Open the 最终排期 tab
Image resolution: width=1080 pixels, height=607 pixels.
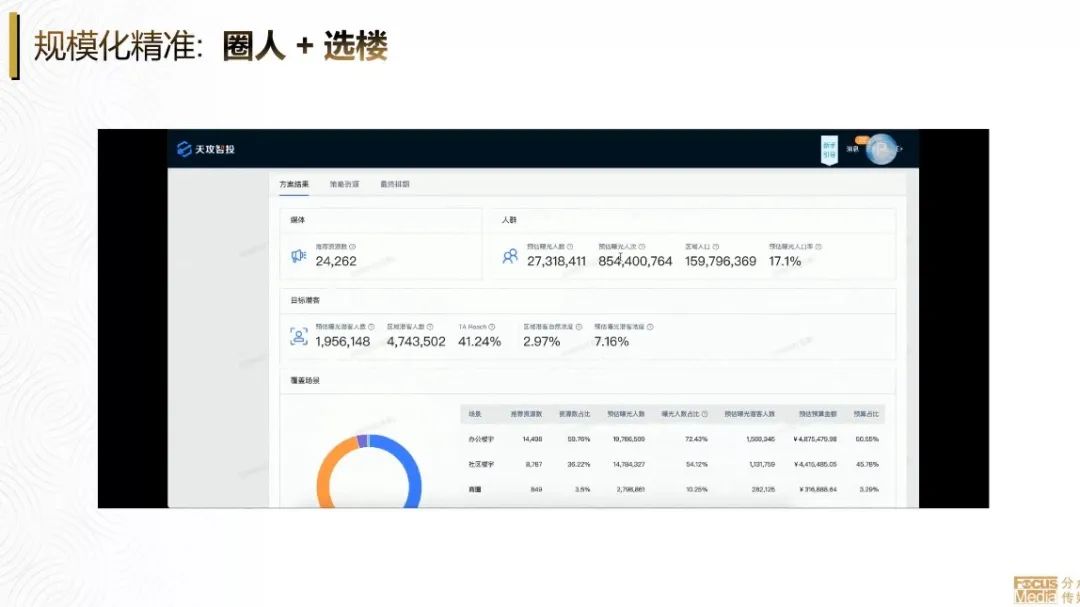pos(394,184)
